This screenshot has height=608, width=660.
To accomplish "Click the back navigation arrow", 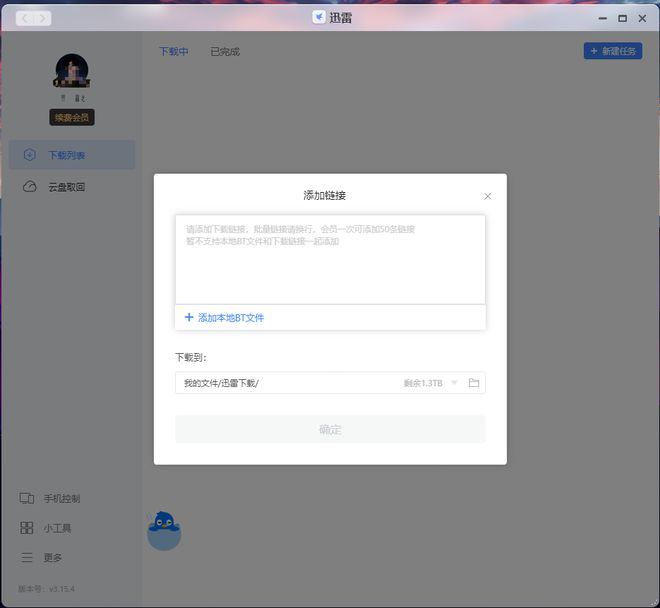I will [25, 18].
